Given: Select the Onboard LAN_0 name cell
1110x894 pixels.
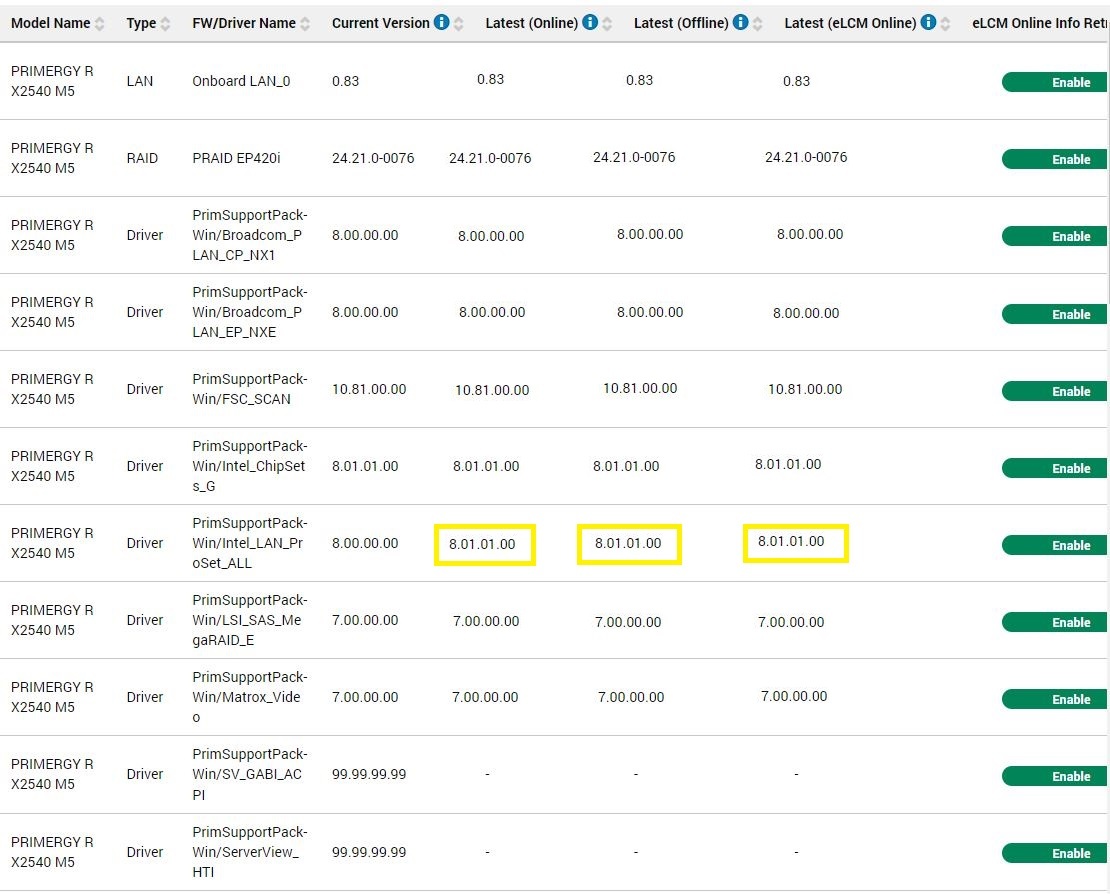Looking at the screenshot, I should click(x=241, y=81).
